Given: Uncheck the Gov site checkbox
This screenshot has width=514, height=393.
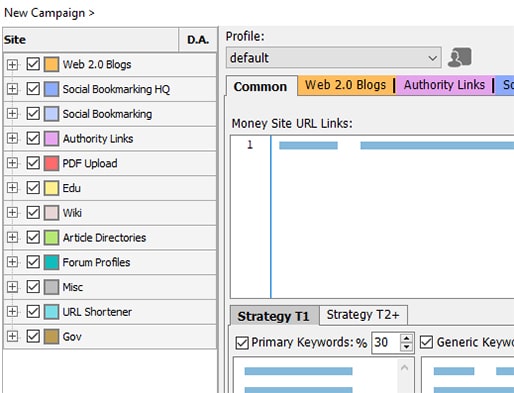Looking at the screenshot, I should [33, 336].
